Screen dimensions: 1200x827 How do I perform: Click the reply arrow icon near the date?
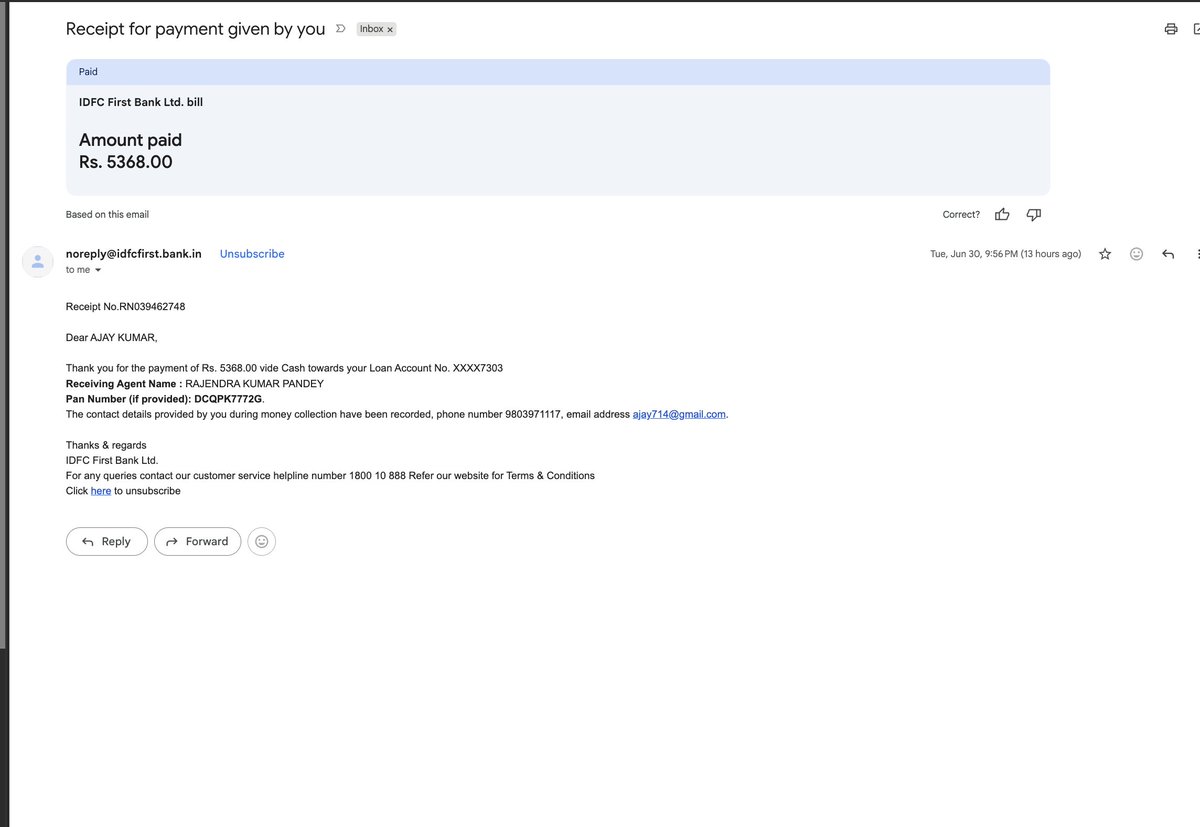point(1168,254)
